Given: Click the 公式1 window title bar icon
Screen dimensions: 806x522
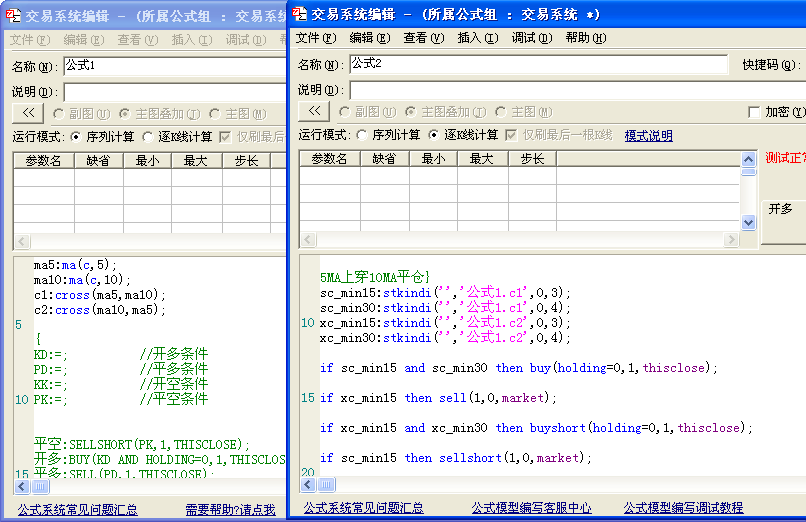Looking at the screenshot, I should pos(13,15).
